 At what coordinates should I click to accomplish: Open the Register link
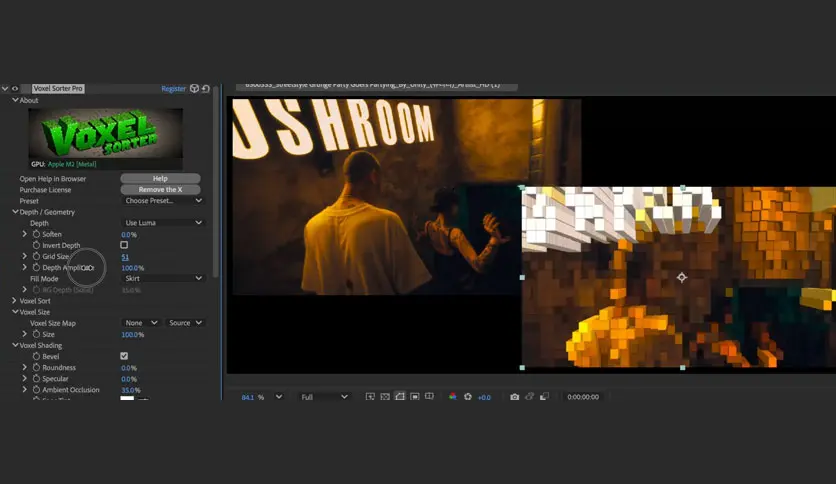click(x=173, y=88)
